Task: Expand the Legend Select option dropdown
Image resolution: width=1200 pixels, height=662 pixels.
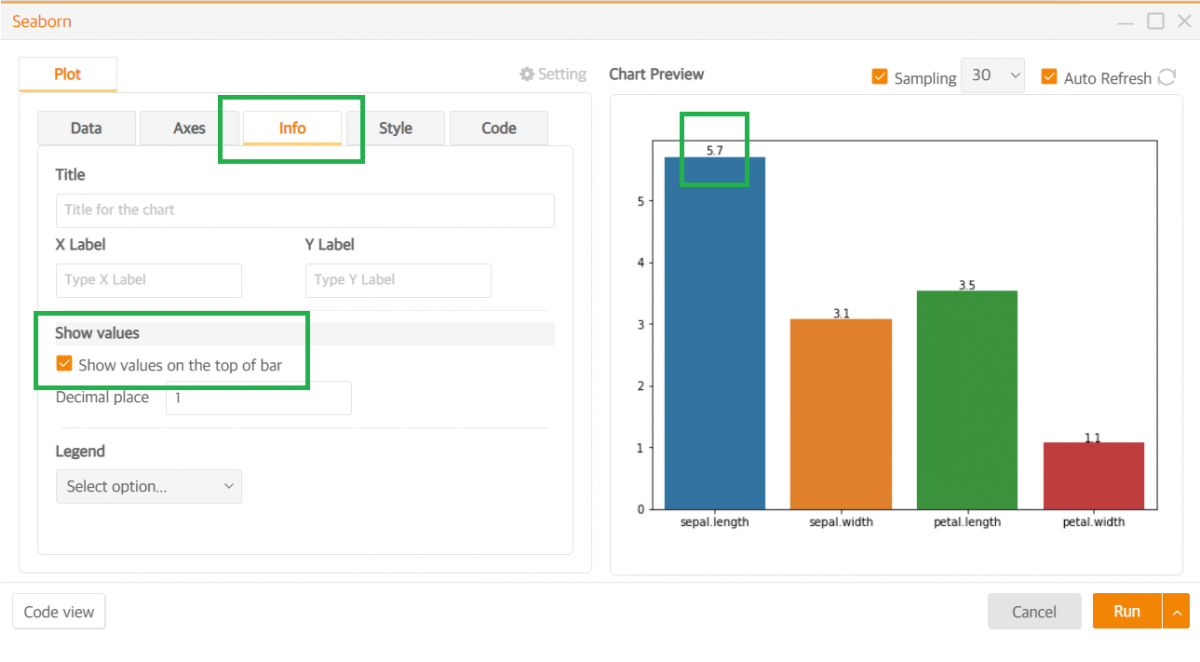Action: 148,486
